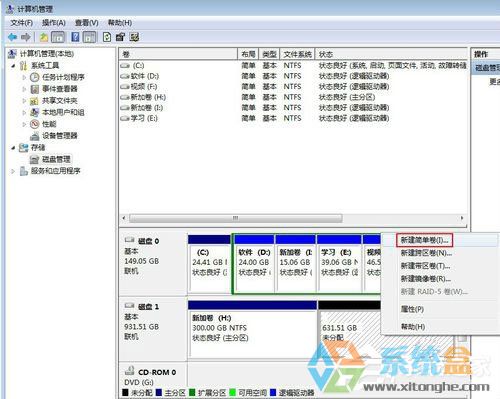Select the (C:) 24.41 GB partition block

pyautogui.click(x=209, y=263)
